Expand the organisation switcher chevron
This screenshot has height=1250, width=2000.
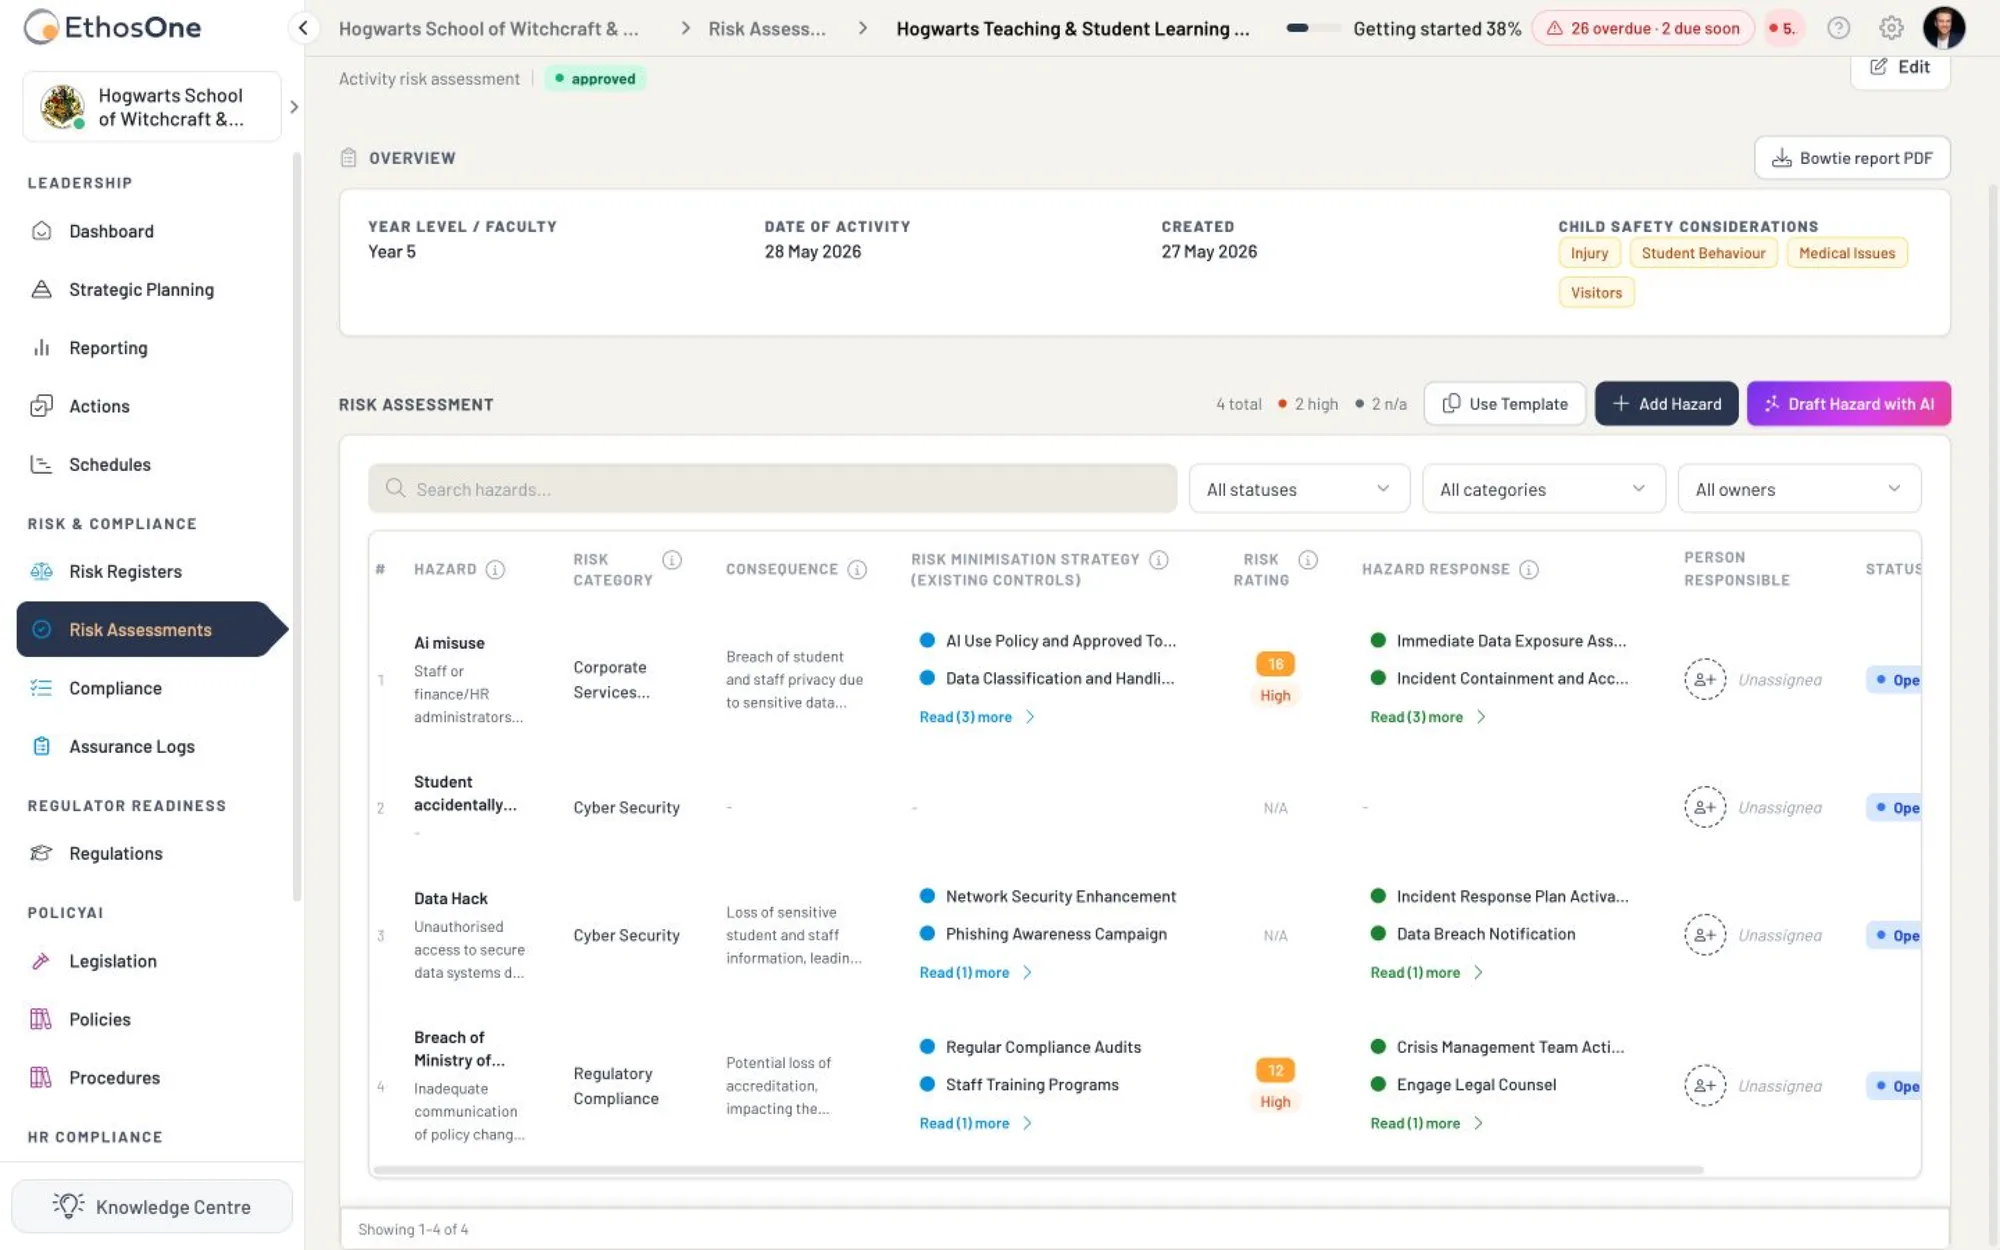tap(293, 107)
